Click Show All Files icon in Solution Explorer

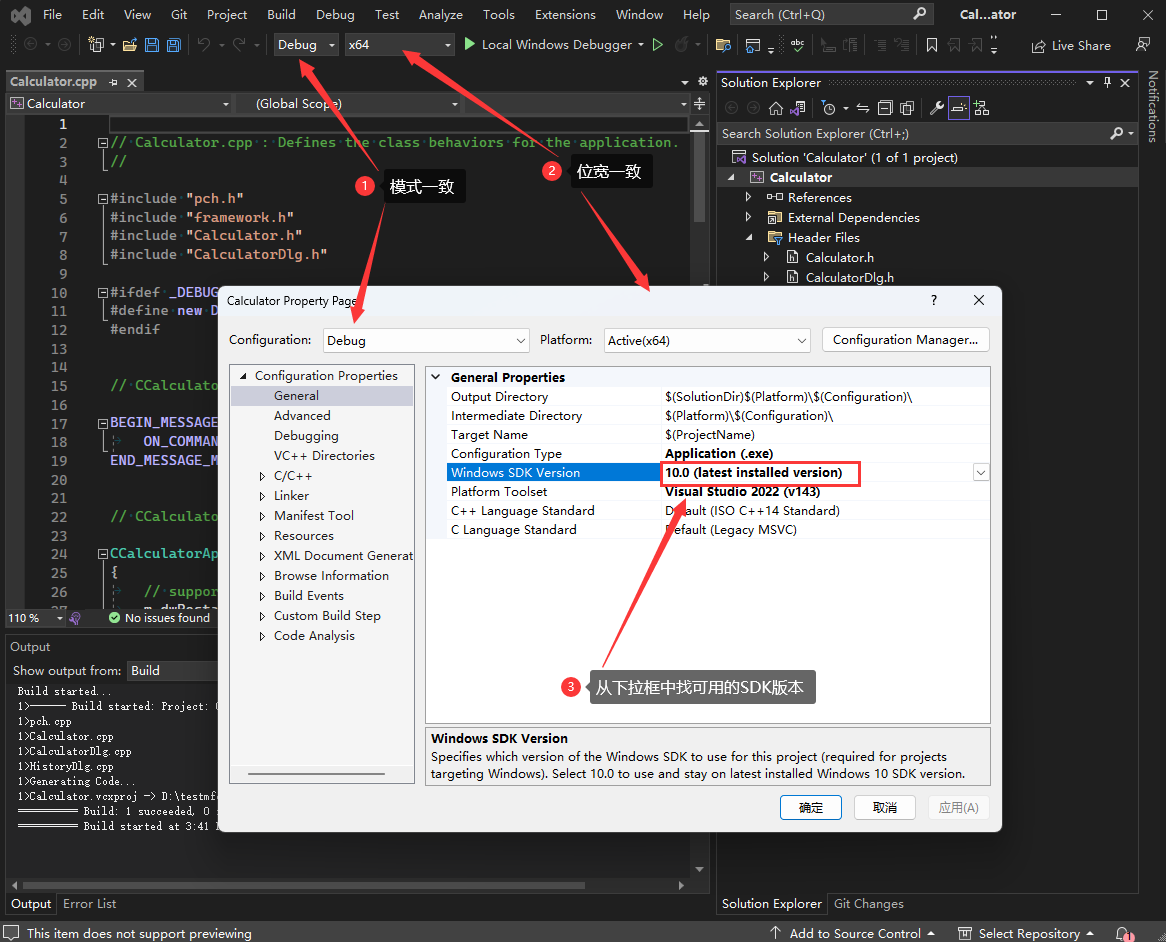[906, 109]
